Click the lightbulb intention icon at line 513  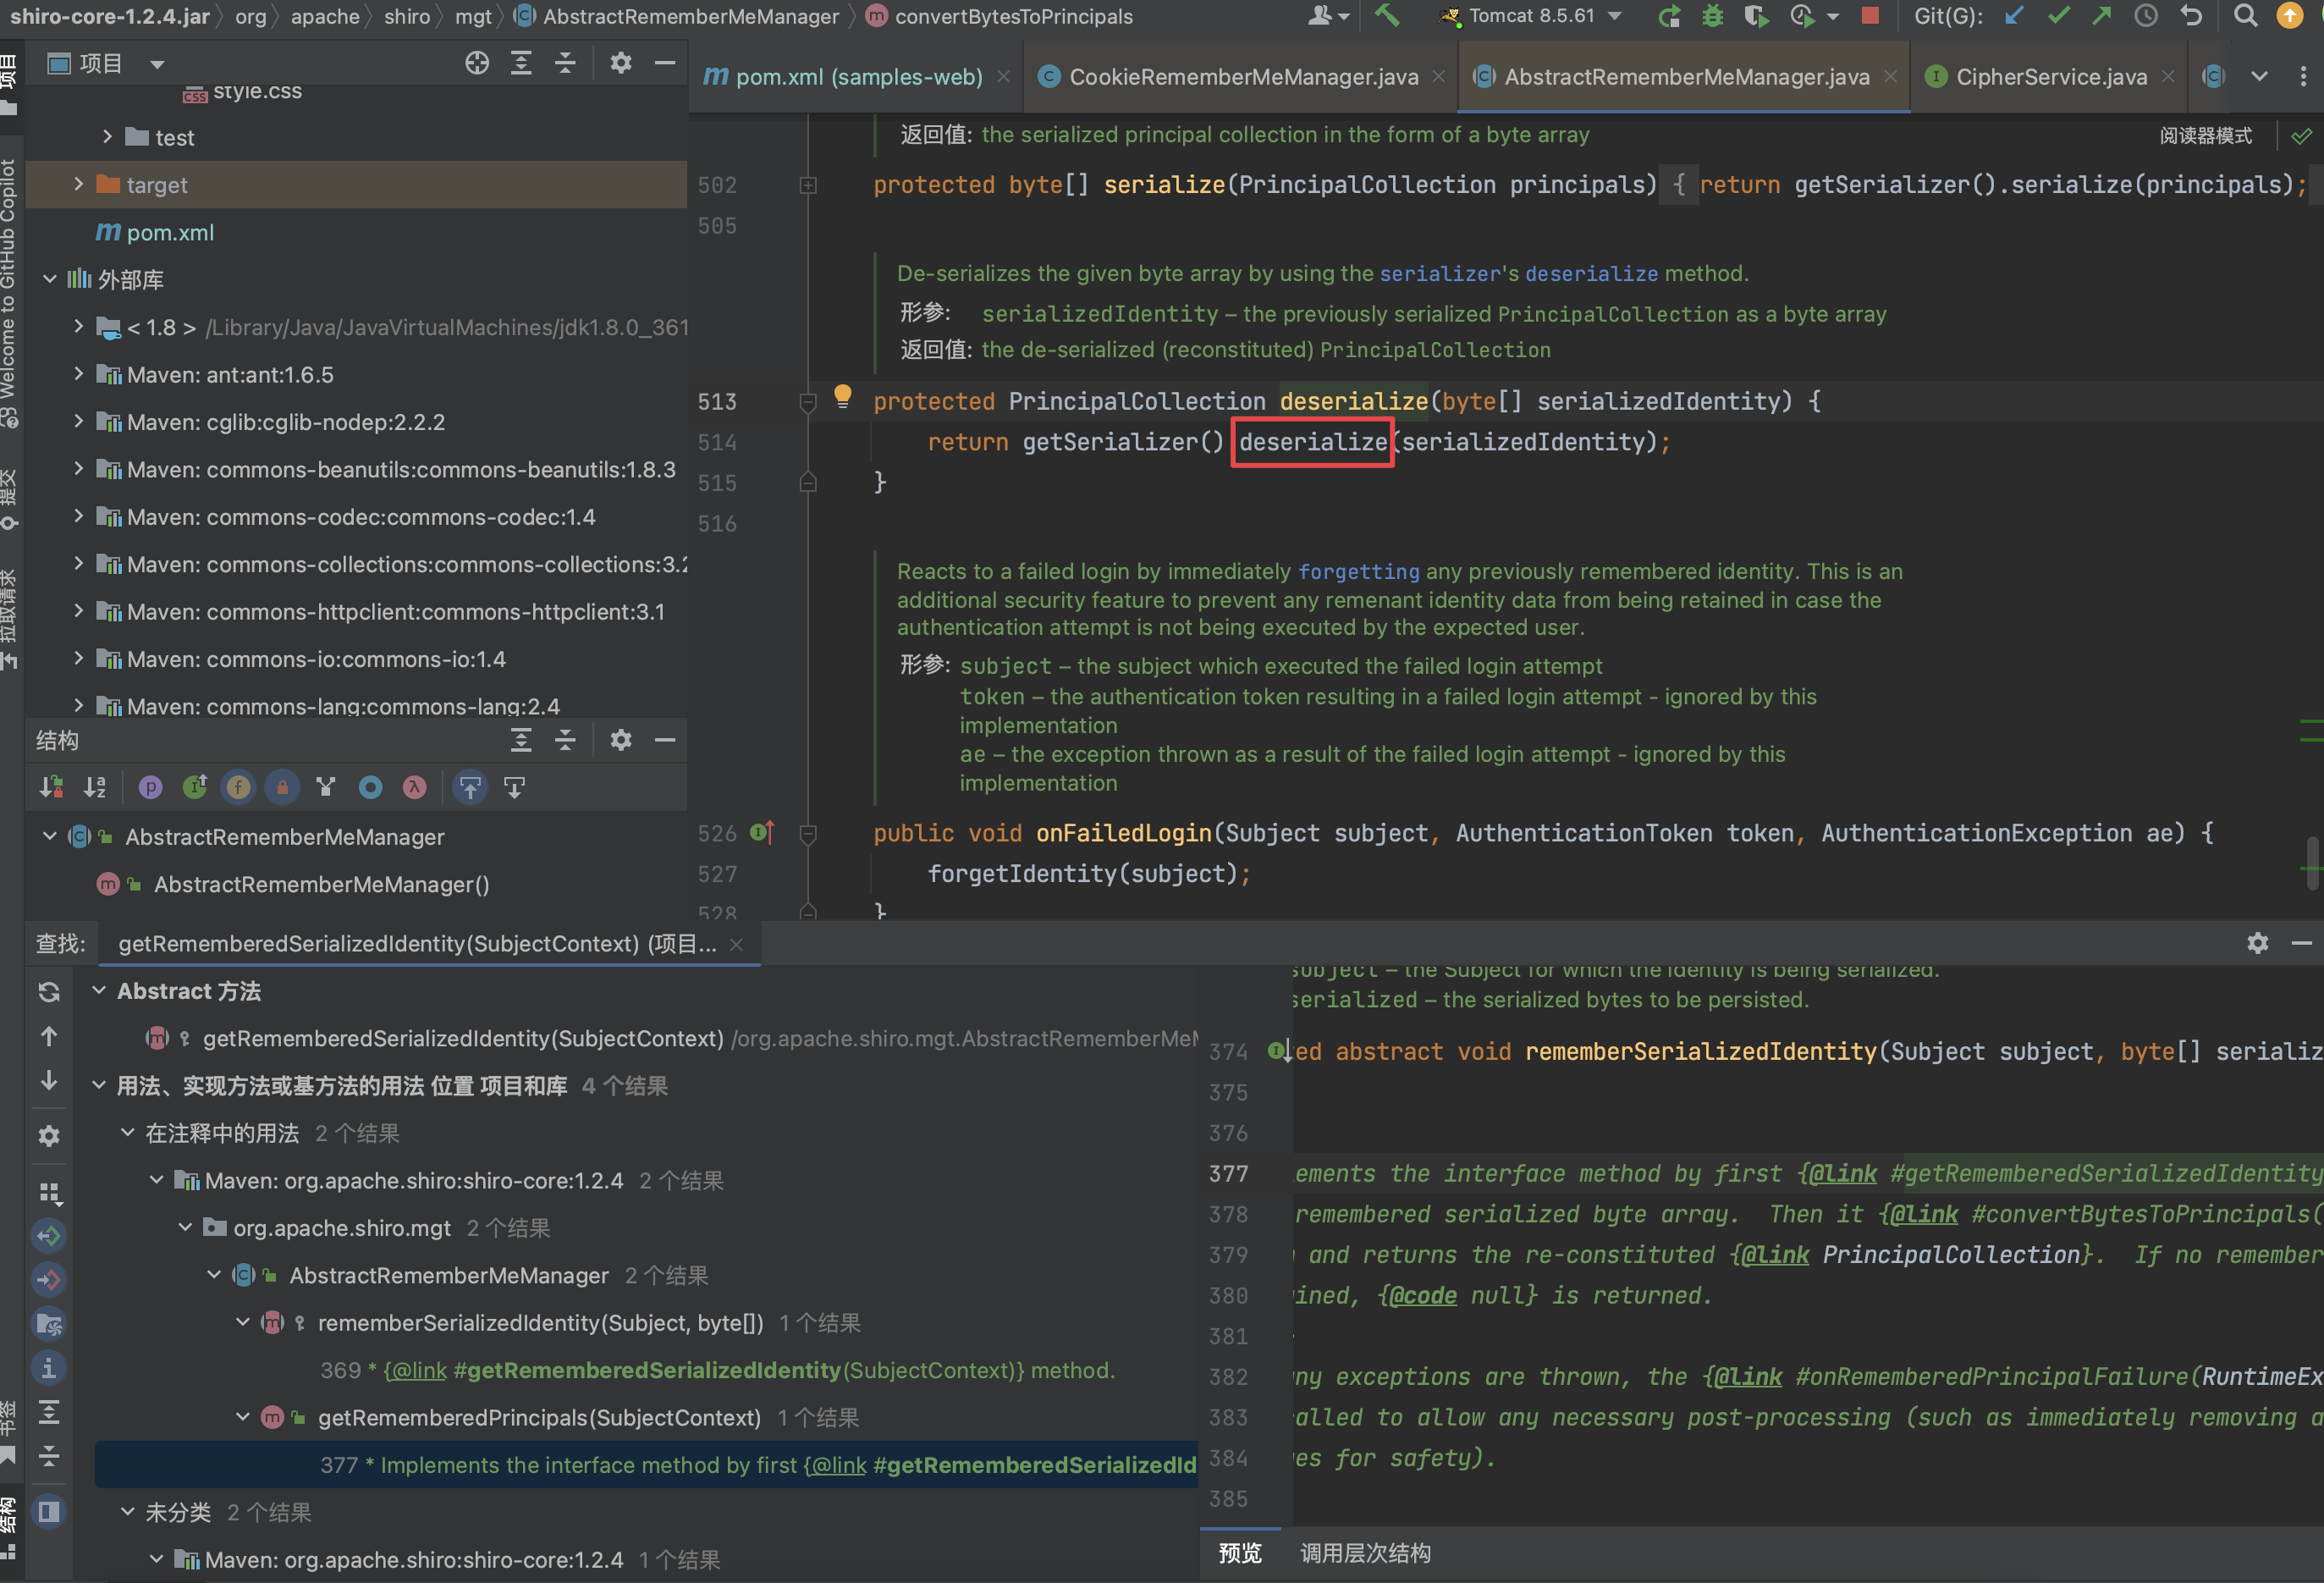coord(843,396)
